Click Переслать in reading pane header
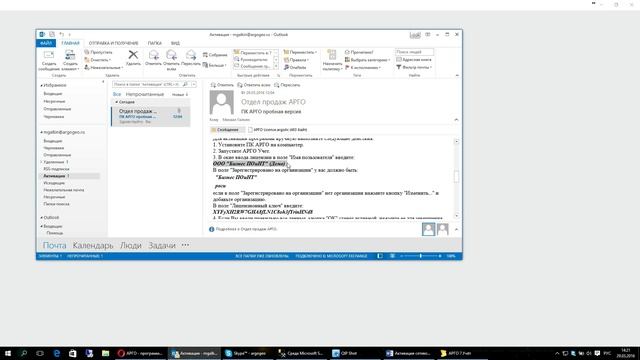Image resolution: width=640 pixels, height=360 pixels. [287, 85]
